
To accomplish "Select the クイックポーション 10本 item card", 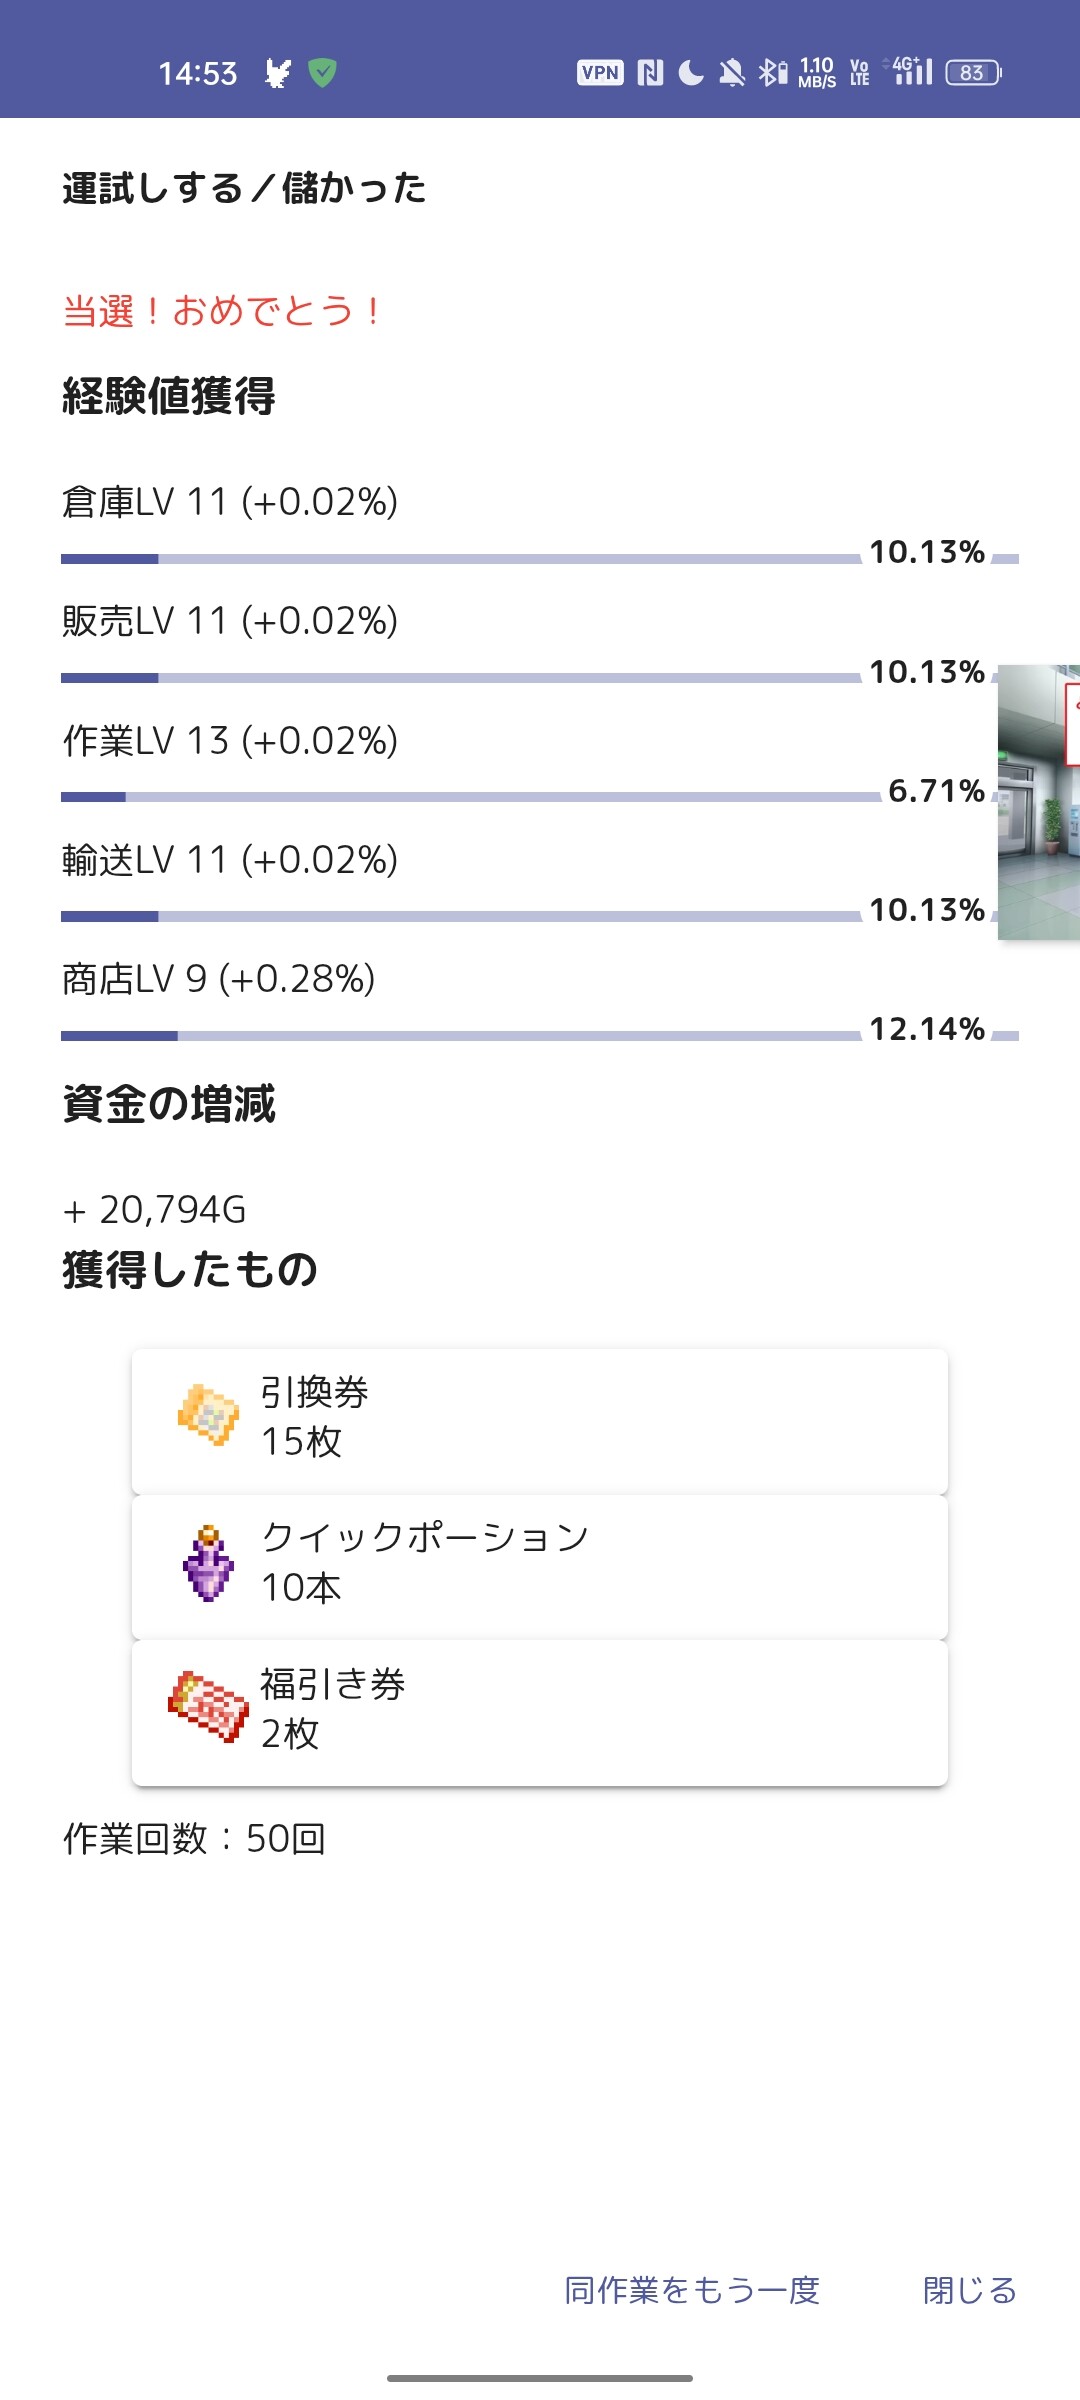I will click(x=540, y=1566).
